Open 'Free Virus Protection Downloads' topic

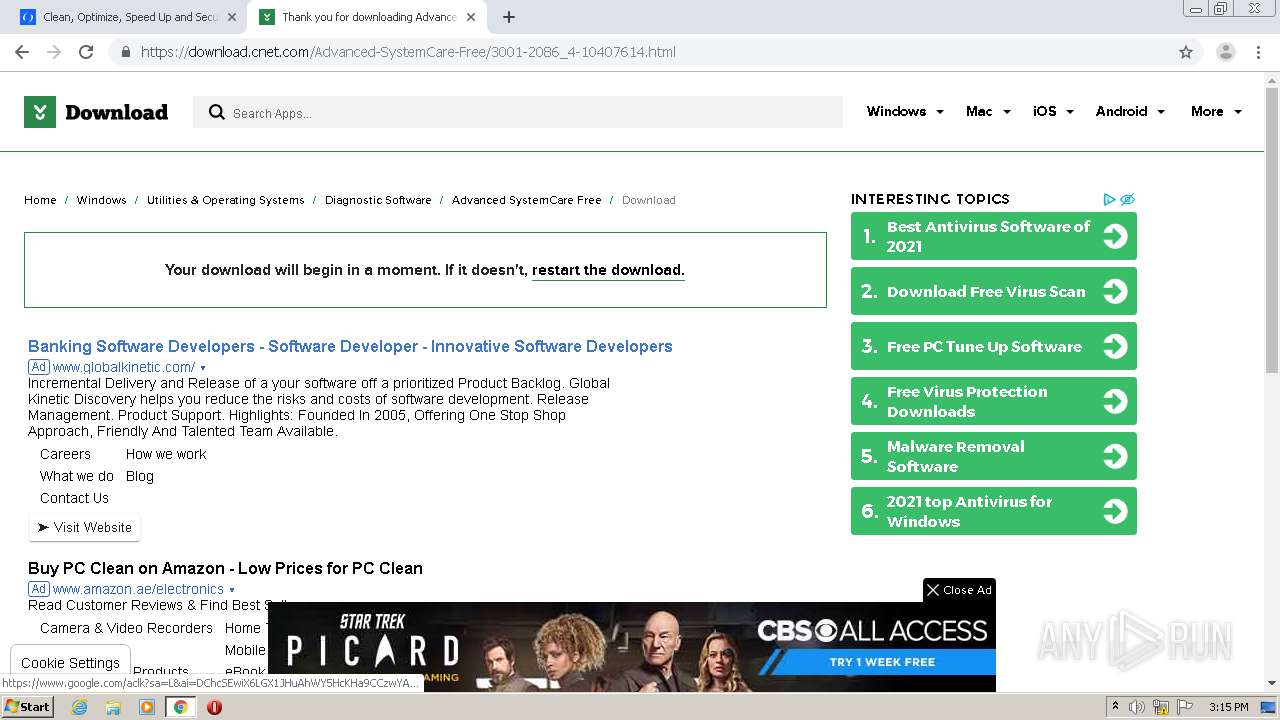pyautogui.click(x=993, y=401)
